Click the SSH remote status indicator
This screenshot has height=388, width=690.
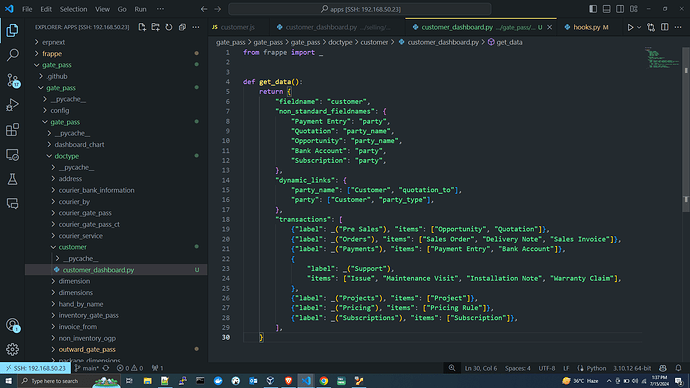[36, 368]
